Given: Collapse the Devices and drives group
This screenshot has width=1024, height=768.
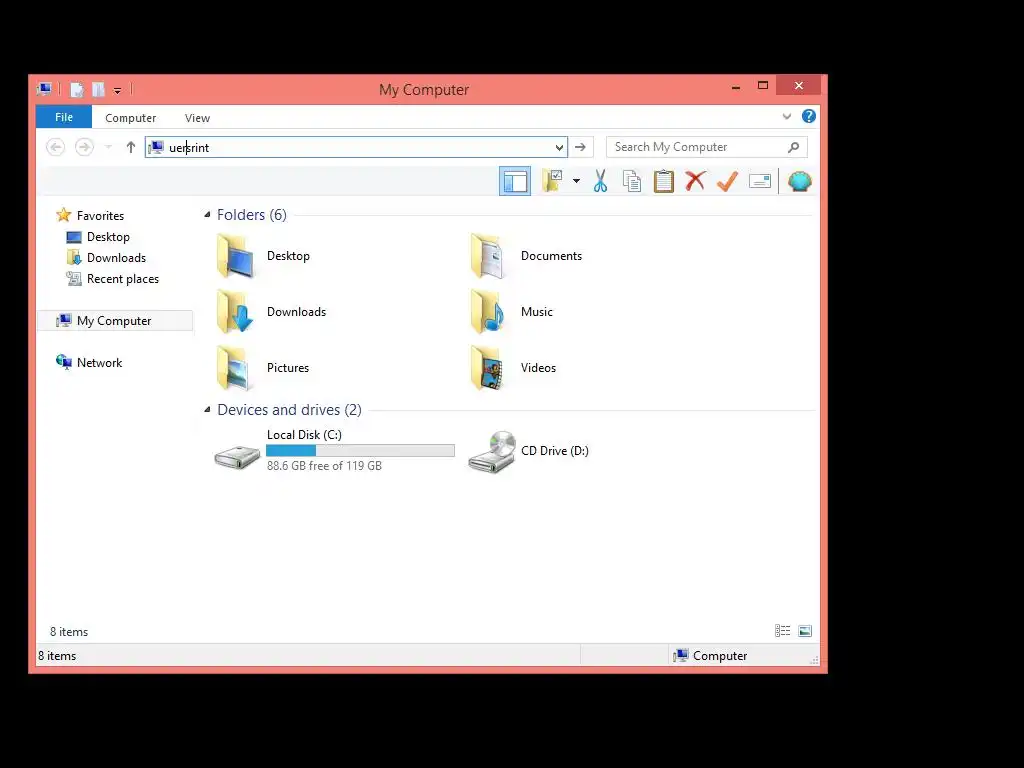Looking at the screenshot, I should coord(207,409).
